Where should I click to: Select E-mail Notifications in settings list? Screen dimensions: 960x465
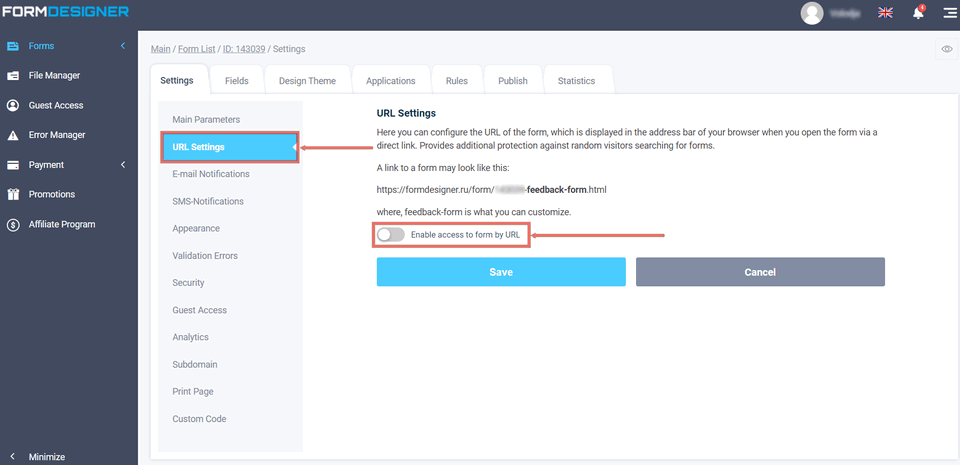(211, 174)
